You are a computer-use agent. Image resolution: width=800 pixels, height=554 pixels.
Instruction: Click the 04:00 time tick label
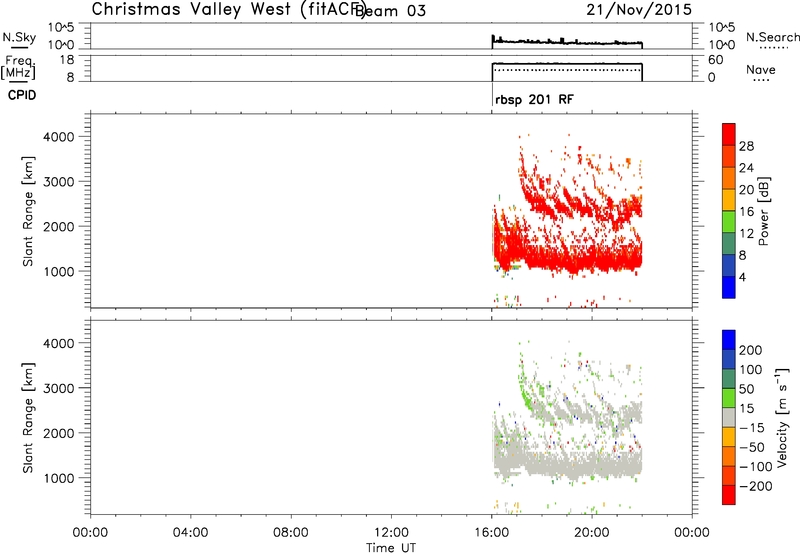[190, 533]
